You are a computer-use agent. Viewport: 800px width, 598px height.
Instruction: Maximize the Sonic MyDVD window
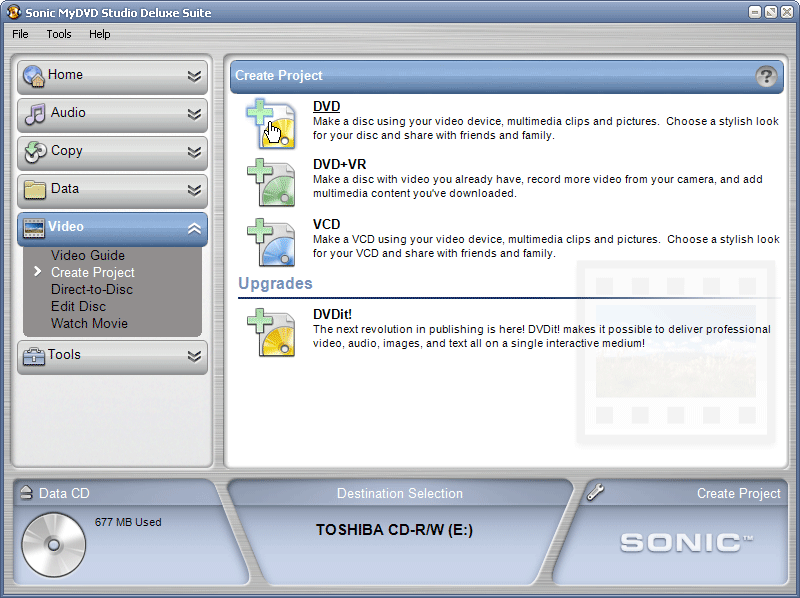771,12
